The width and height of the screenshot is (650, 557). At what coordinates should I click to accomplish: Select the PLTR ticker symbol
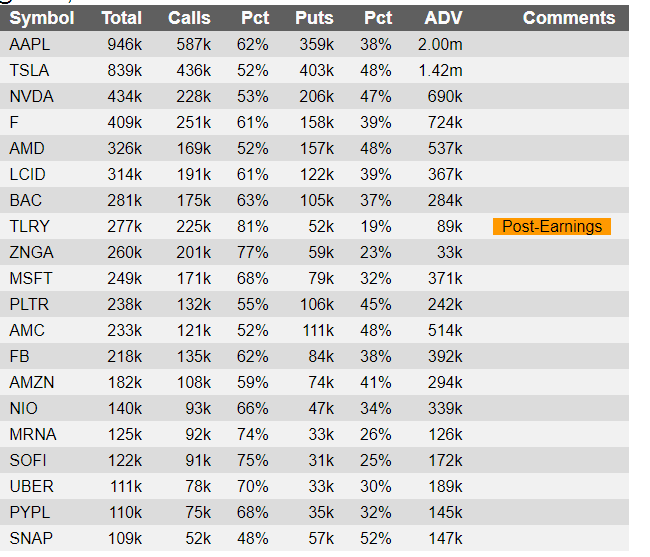click(x=29, y=305)
